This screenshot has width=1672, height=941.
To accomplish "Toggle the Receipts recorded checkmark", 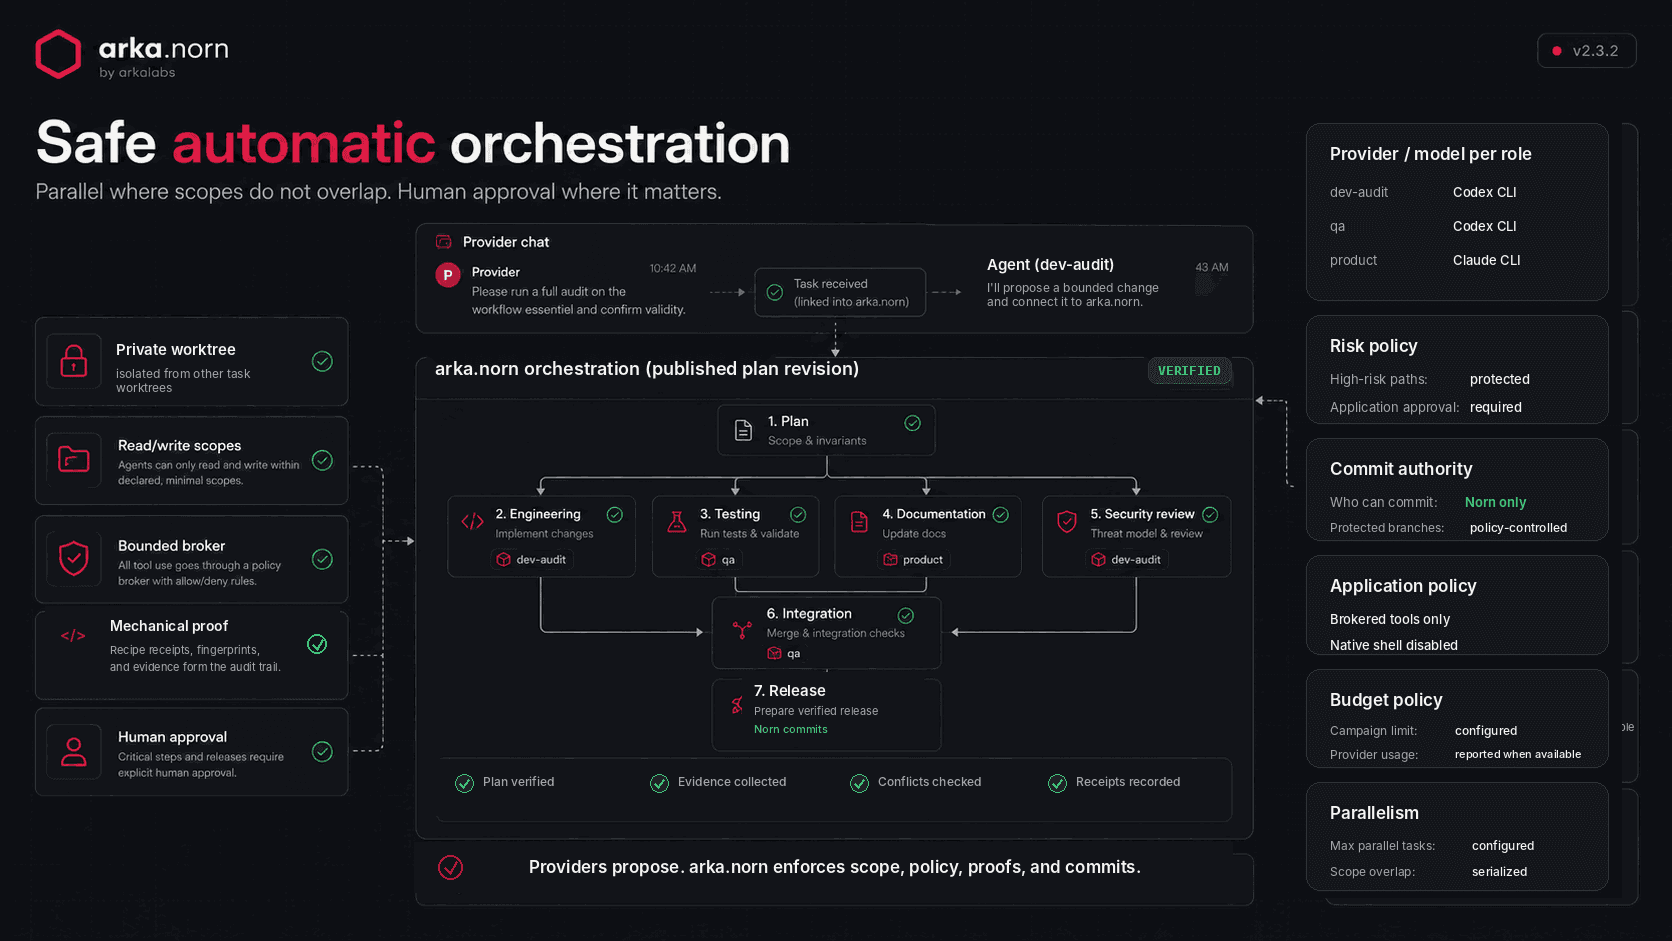I will tap(1057, 783).
